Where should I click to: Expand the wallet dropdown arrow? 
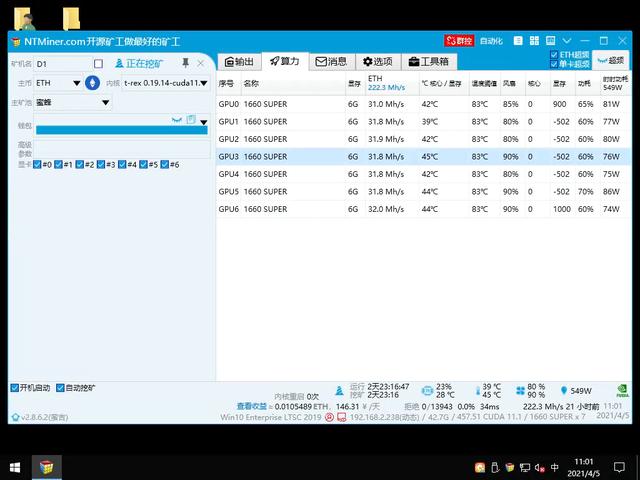pyautogui.click(x=203, y=122)
